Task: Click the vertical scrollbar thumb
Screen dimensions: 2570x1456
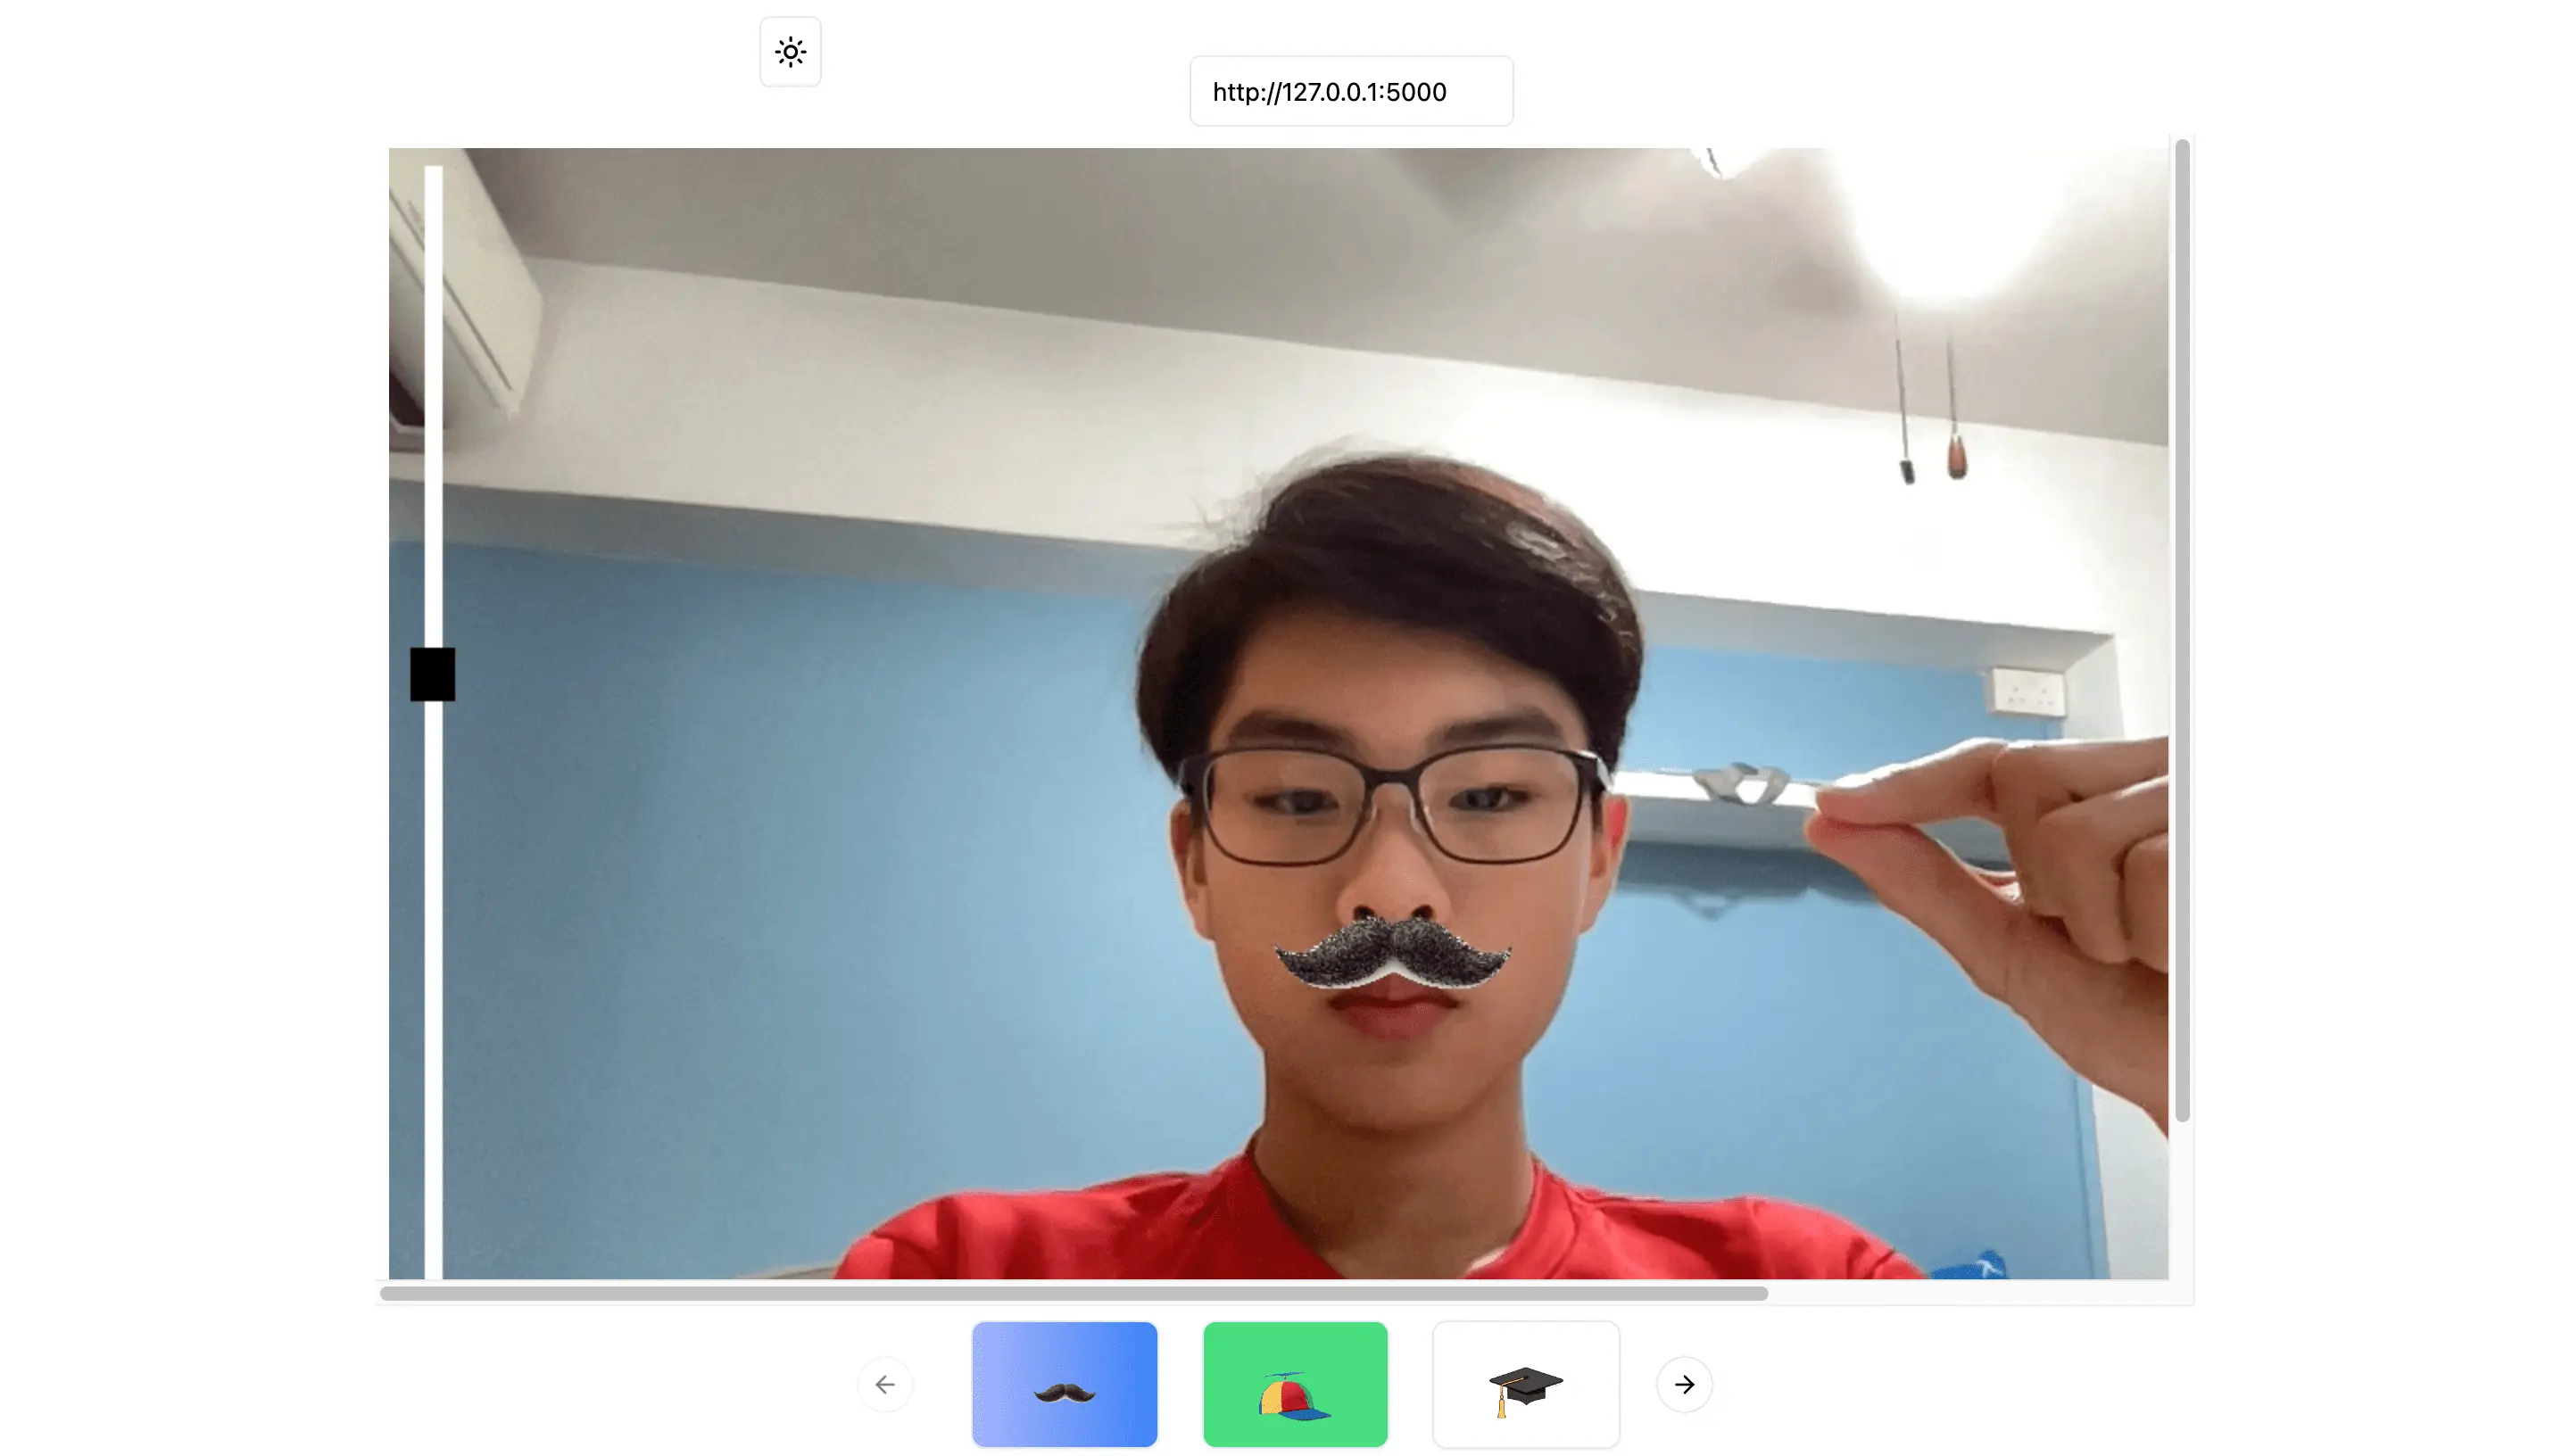Action: point(2182,630)
